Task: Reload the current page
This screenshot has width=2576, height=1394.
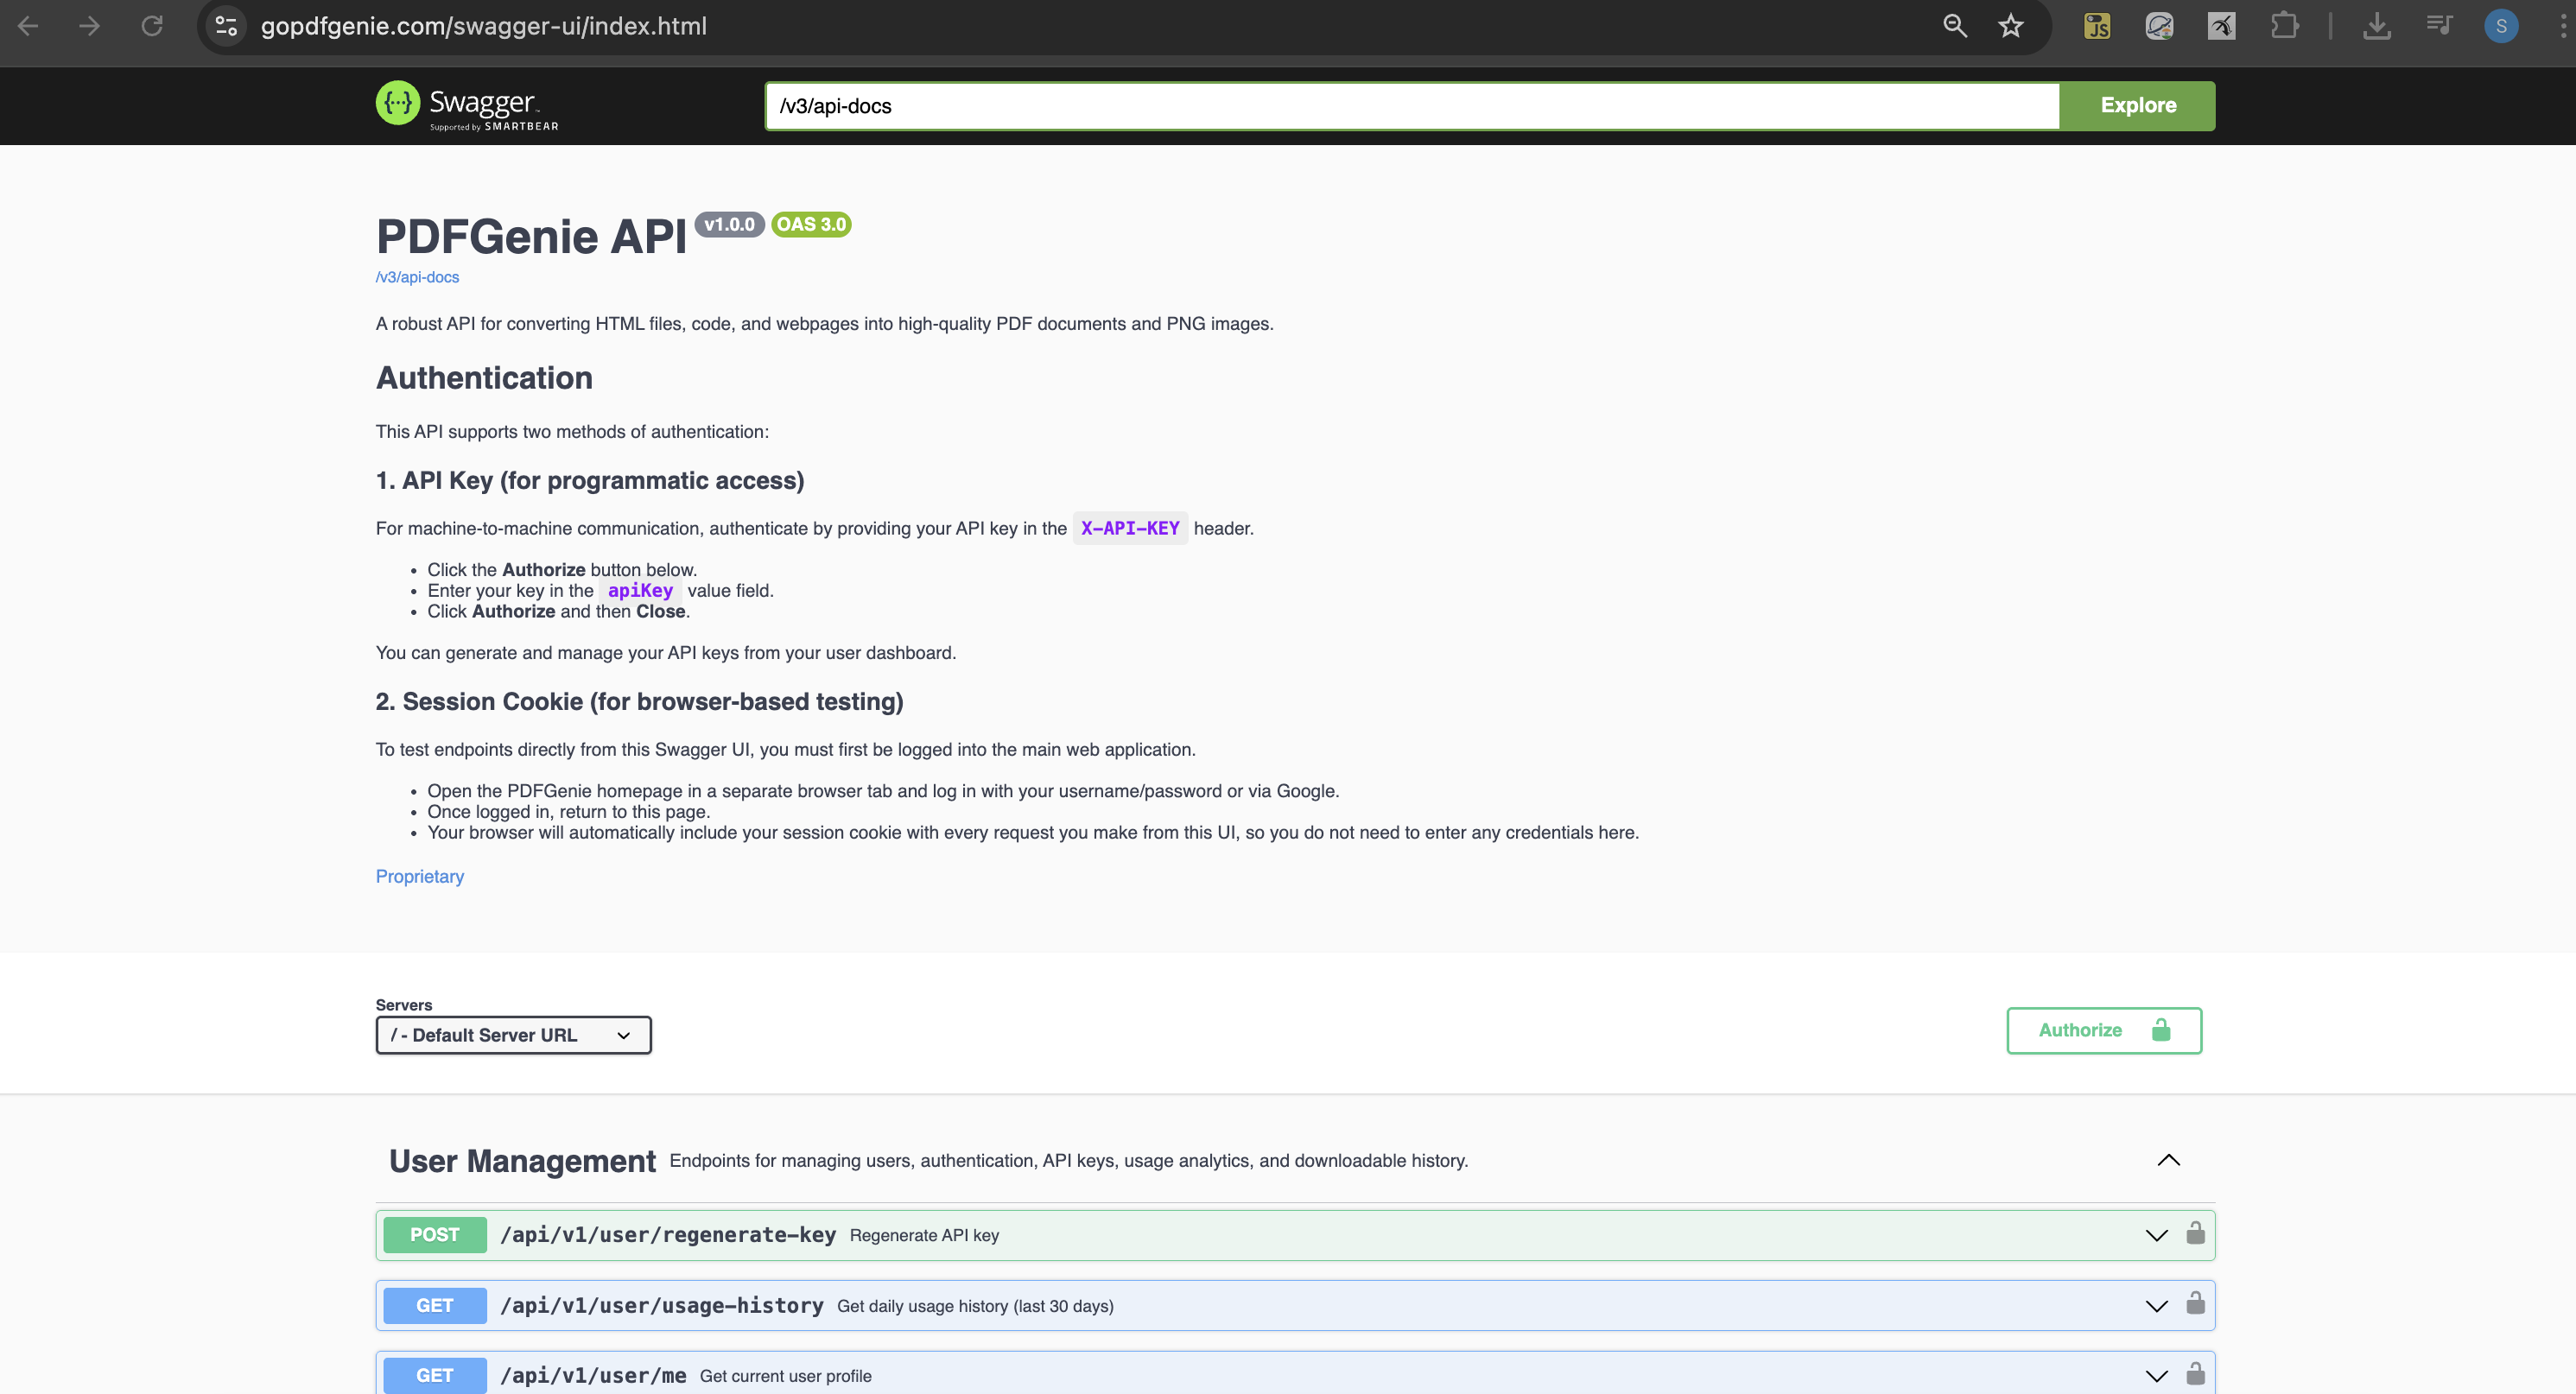Action: (152, 25)
